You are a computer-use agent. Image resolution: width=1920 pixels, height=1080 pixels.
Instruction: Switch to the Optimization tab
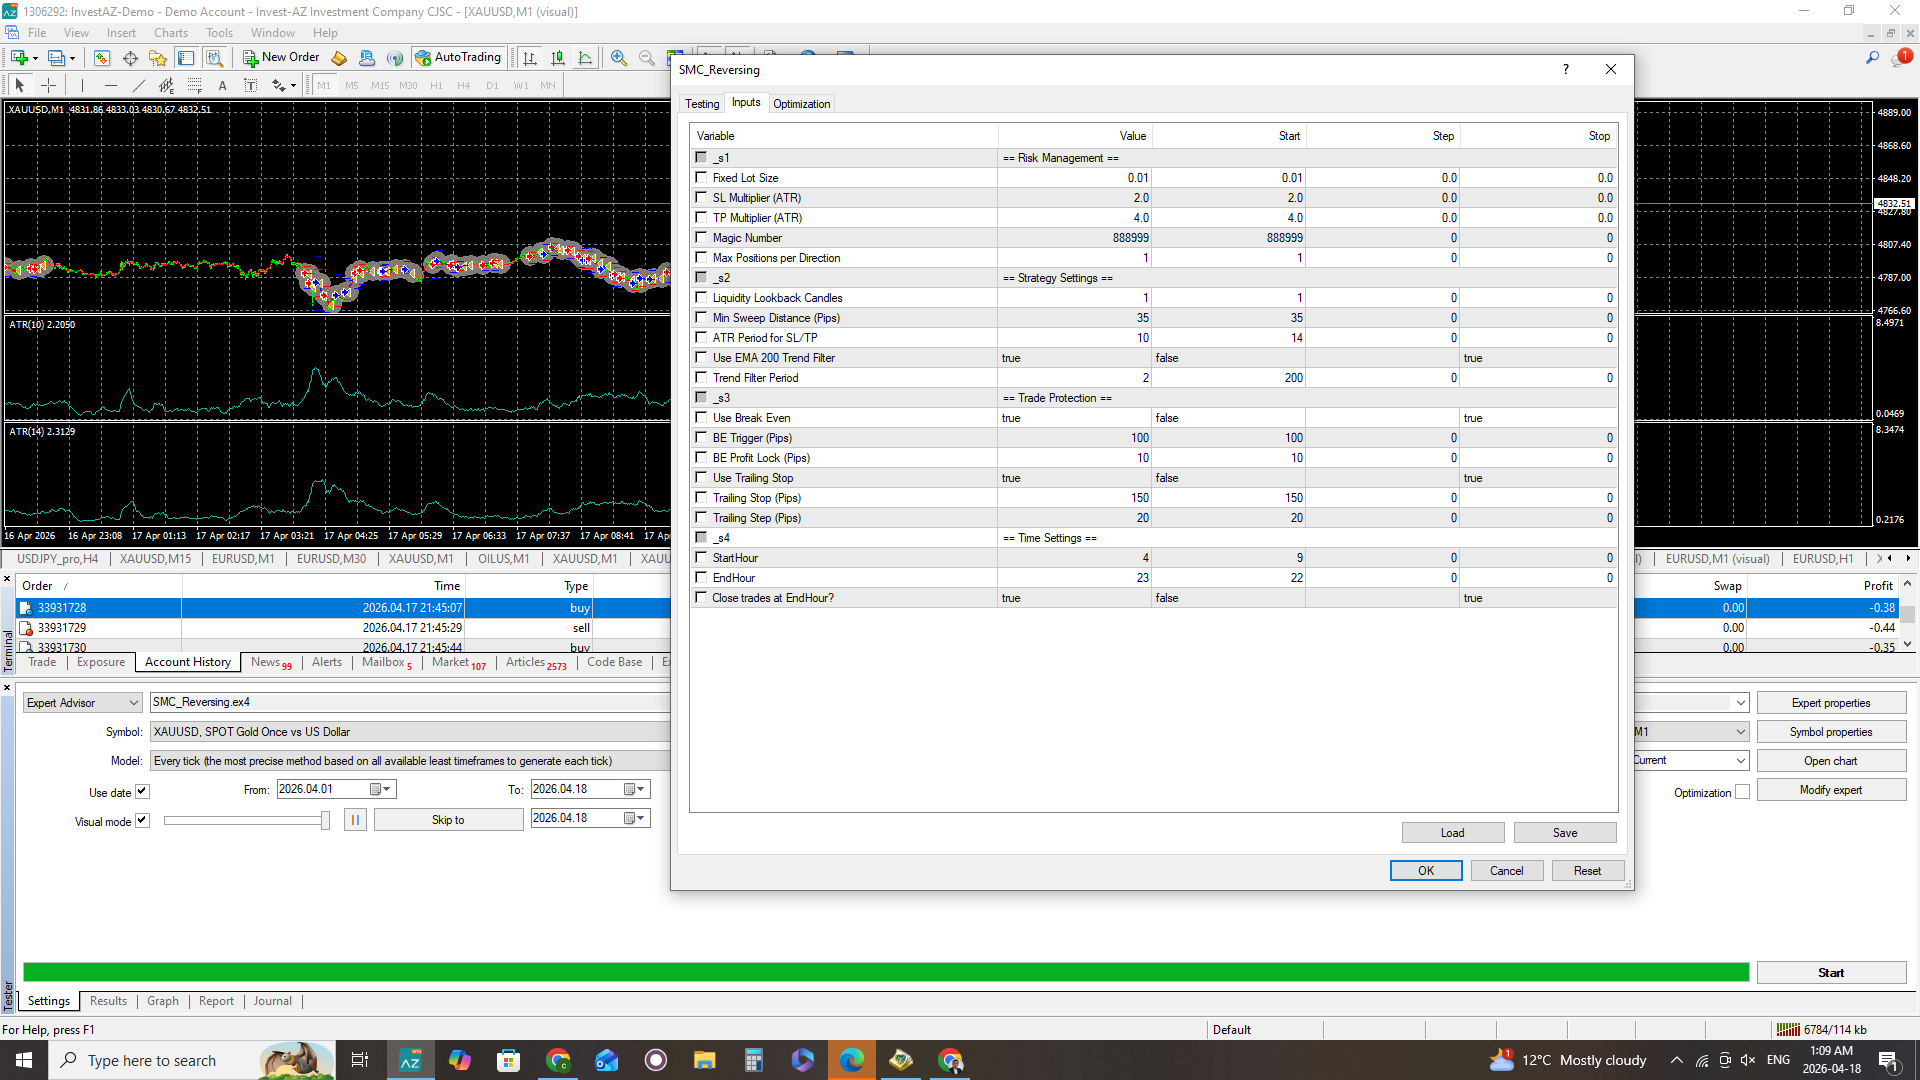801,104
